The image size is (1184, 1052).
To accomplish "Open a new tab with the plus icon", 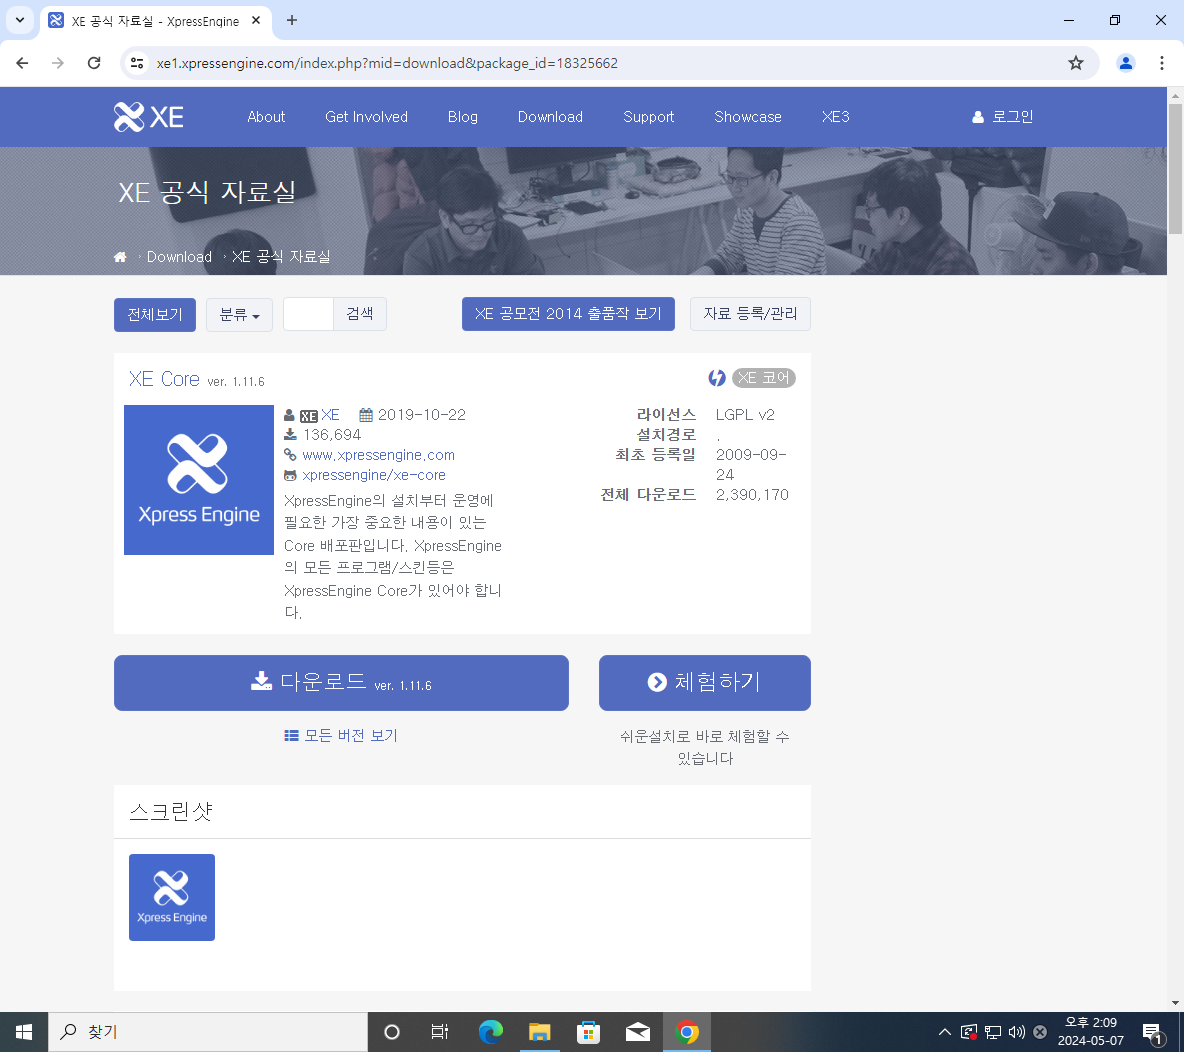I will pyautogui.click(x=292, y=20).
